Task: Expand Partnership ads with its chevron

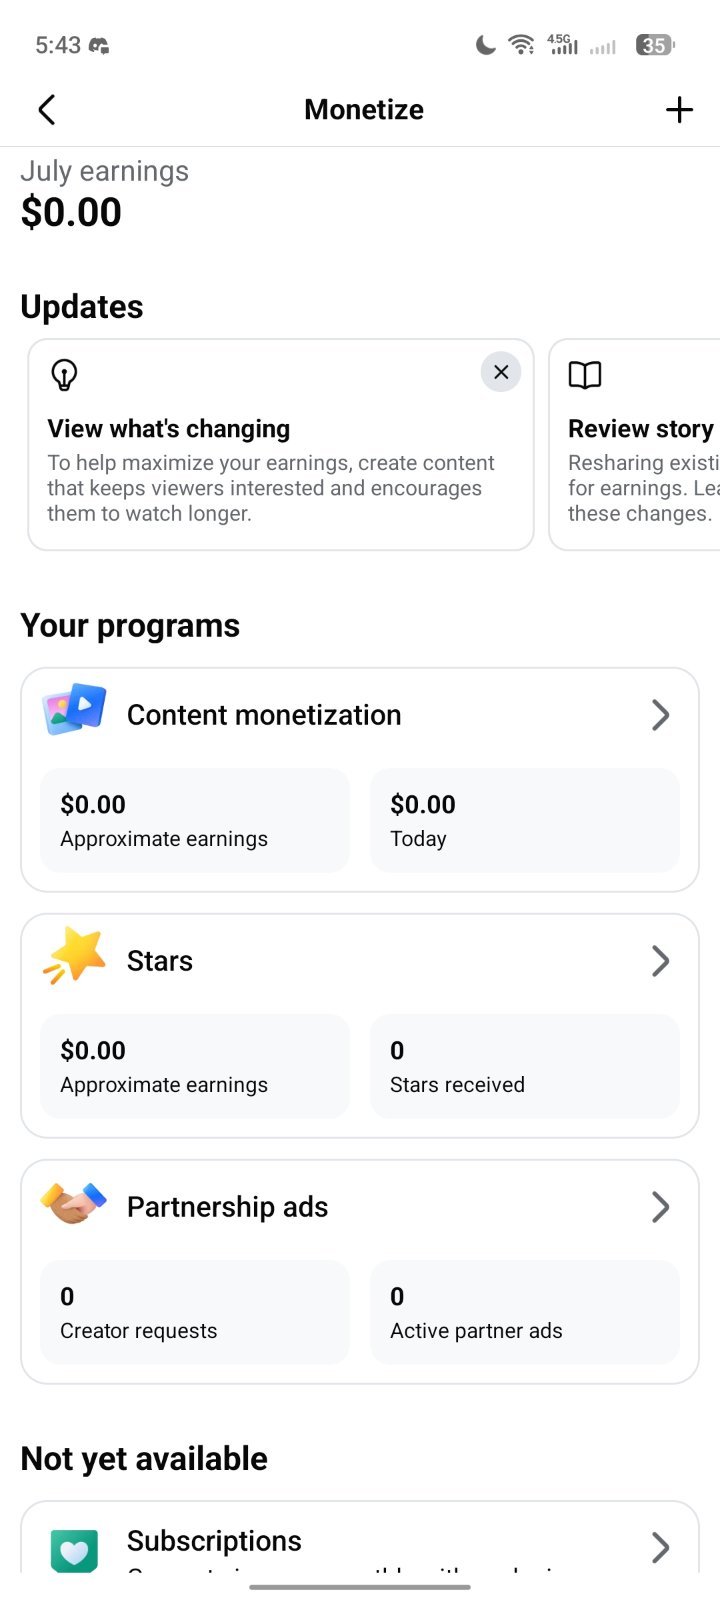Action: coord(660,1207)
